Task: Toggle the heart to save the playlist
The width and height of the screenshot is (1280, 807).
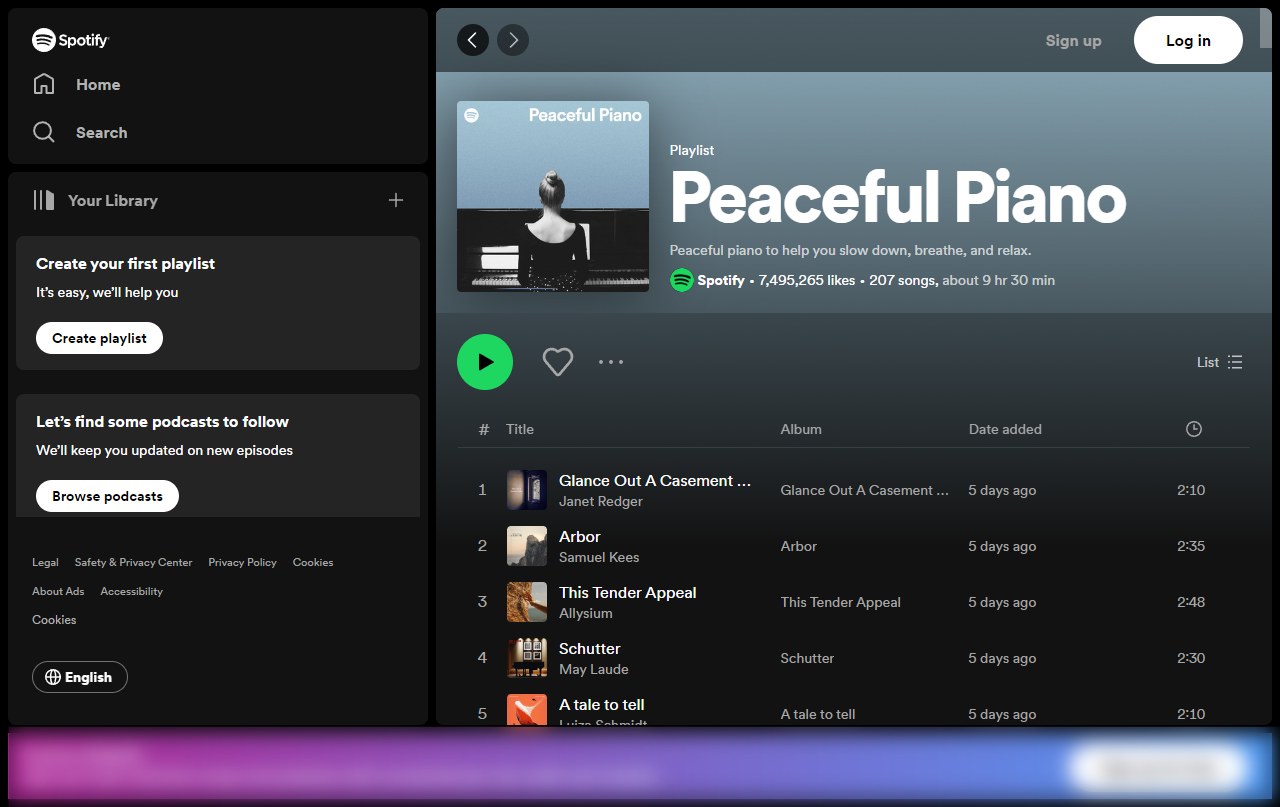Action: click(x=558, y=362)
